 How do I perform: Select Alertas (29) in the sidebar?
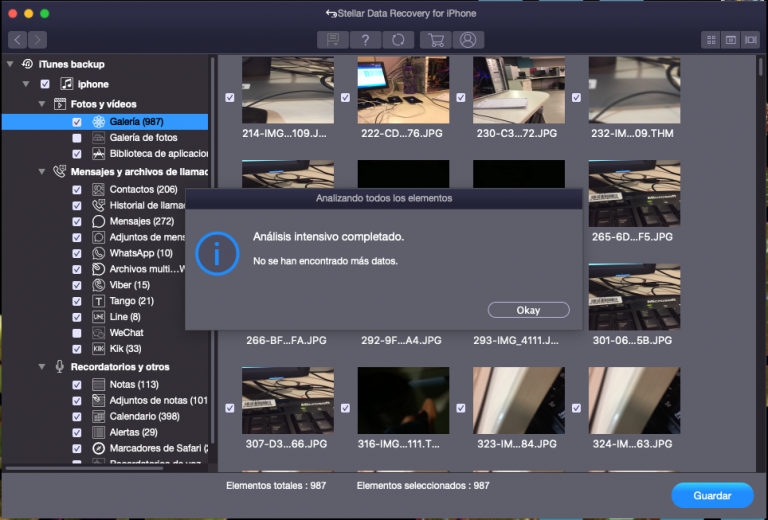[133, 432]
